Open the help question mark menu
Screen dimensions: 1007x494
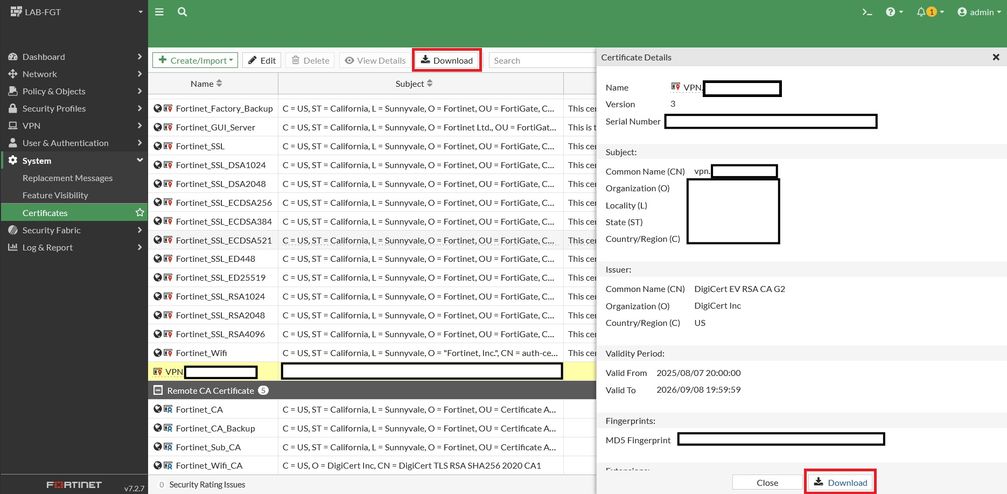894,12
